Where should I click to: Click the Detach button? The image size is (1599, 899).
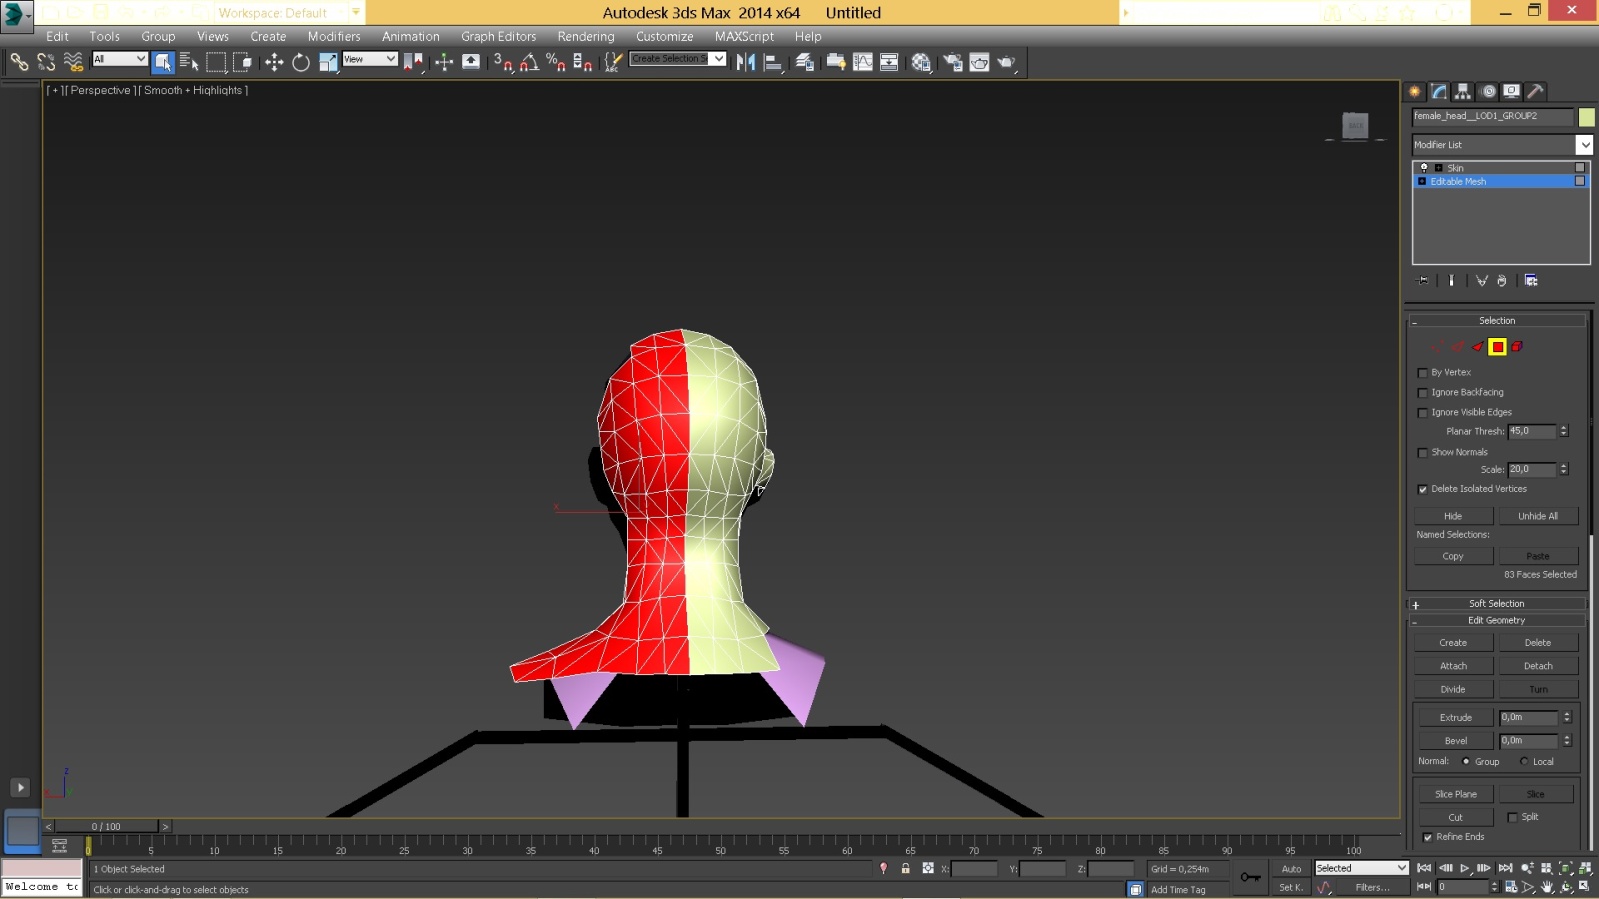[1538, 666]
